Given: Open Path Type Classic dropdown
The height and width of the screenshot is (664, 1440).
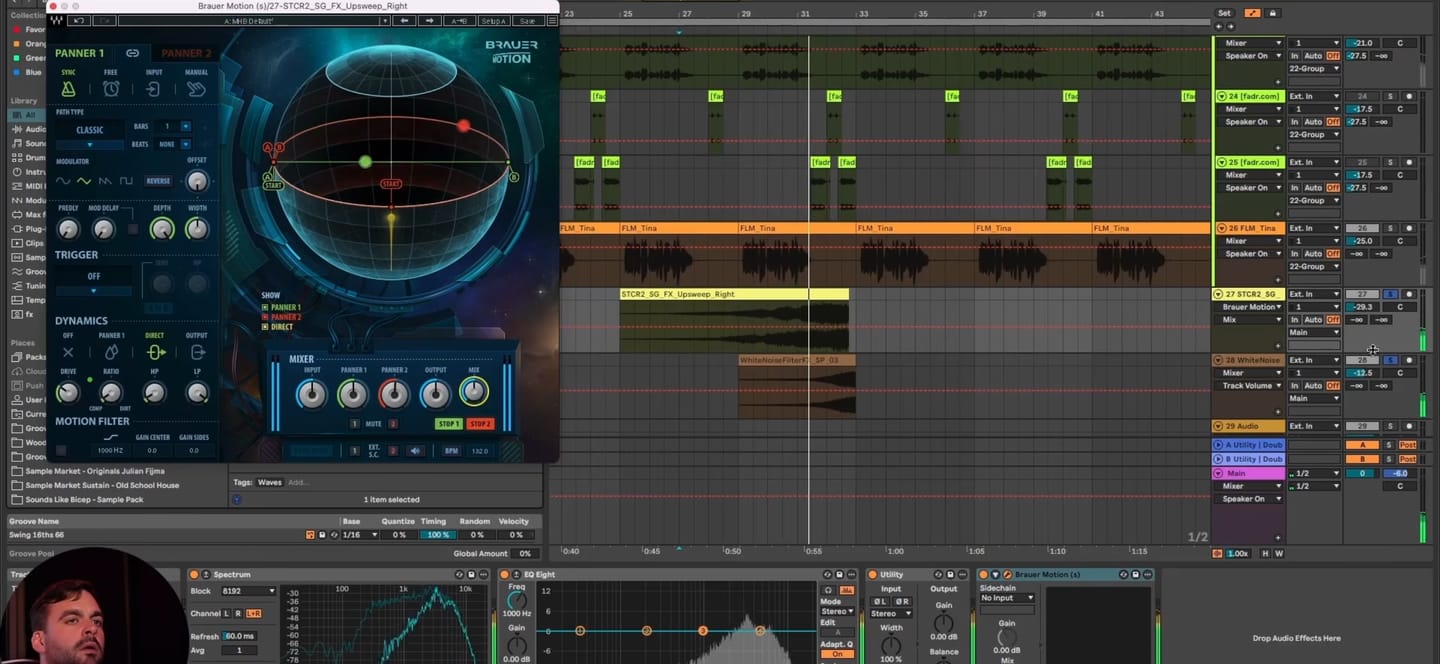Looking at the screenshot, I should (90, 145).
